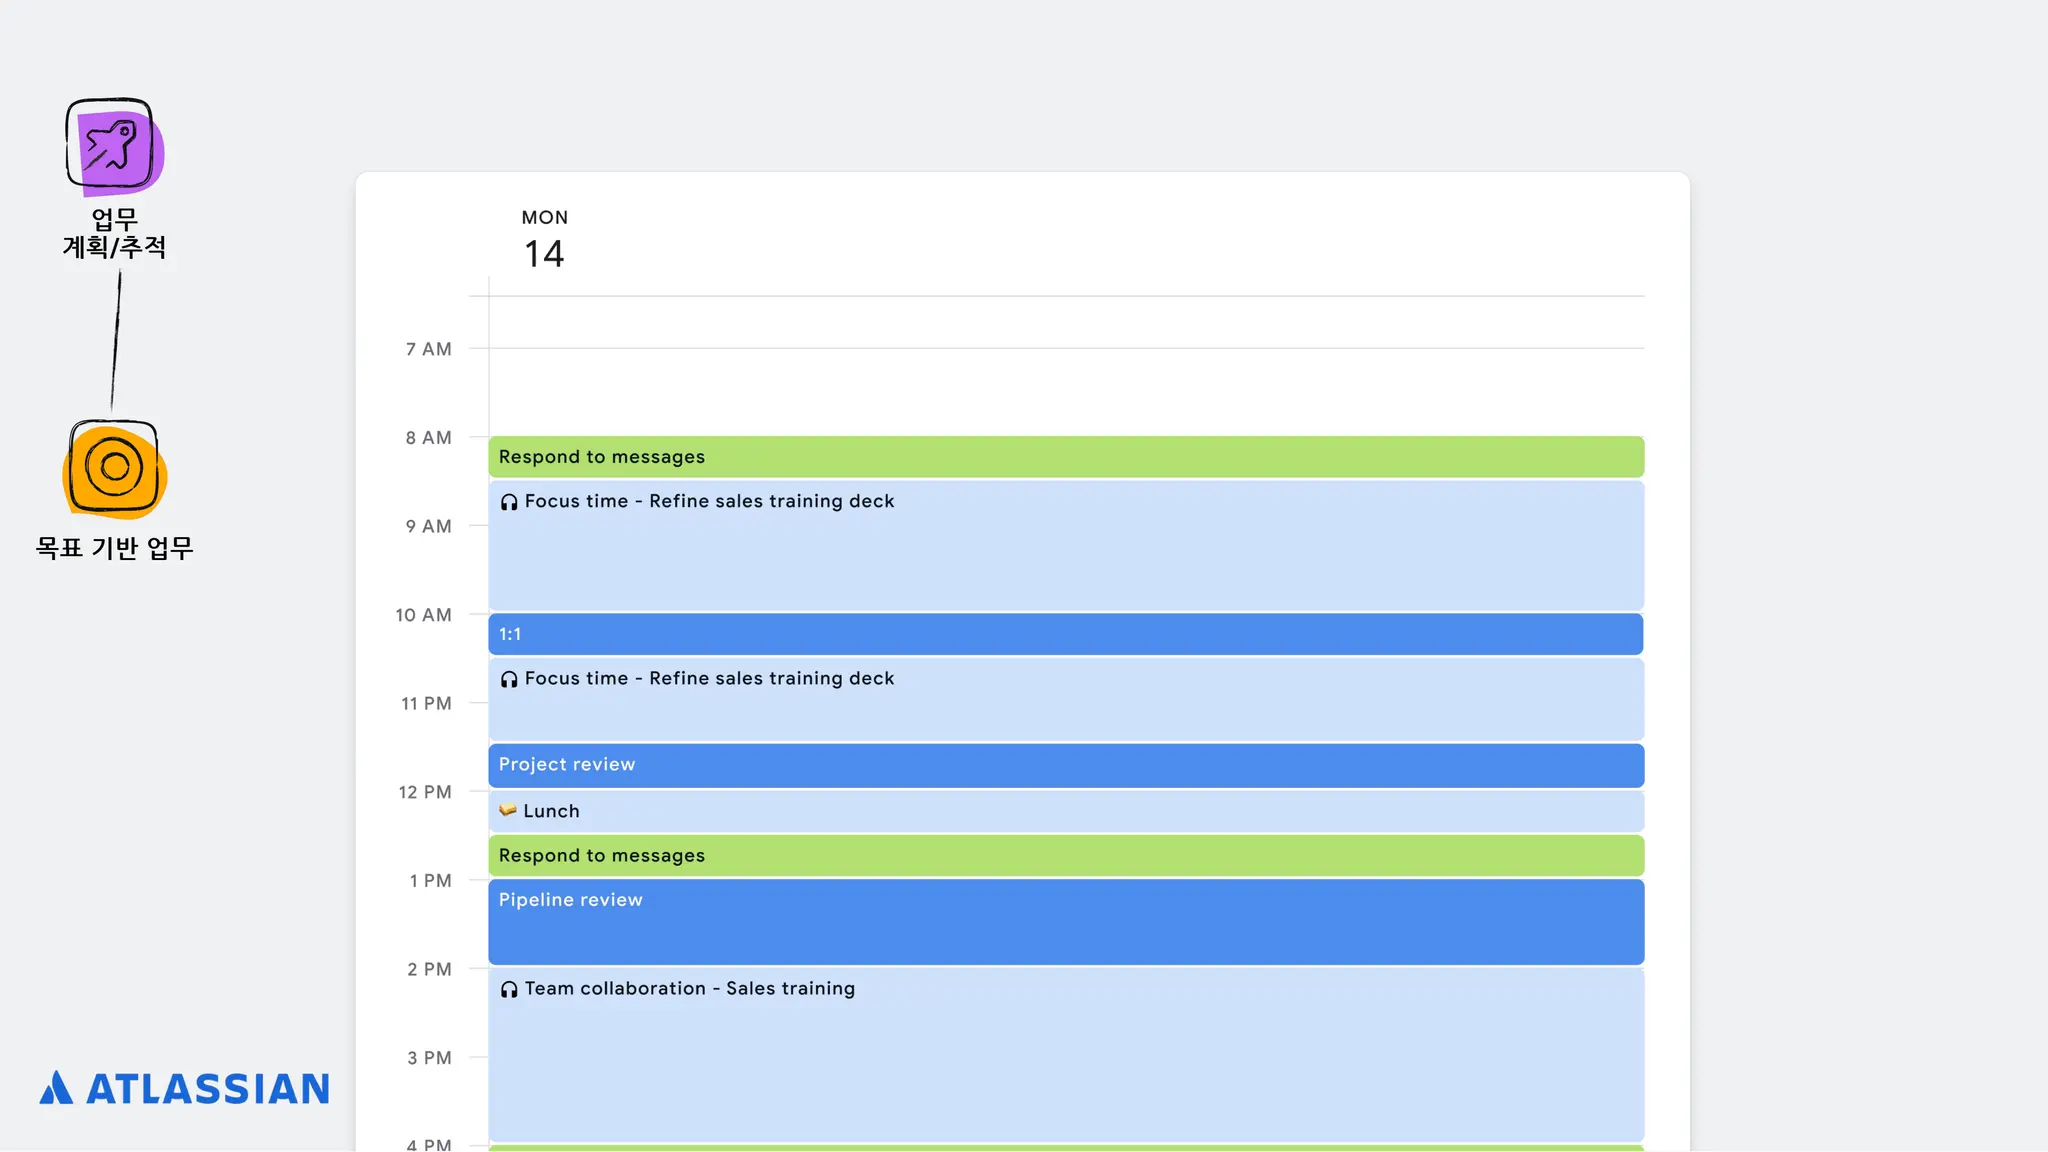This screenshot has width=2048, height=1152.
Task: Click the ATLASSIAN wordmark text
Action: click(x=208, y=1089)
